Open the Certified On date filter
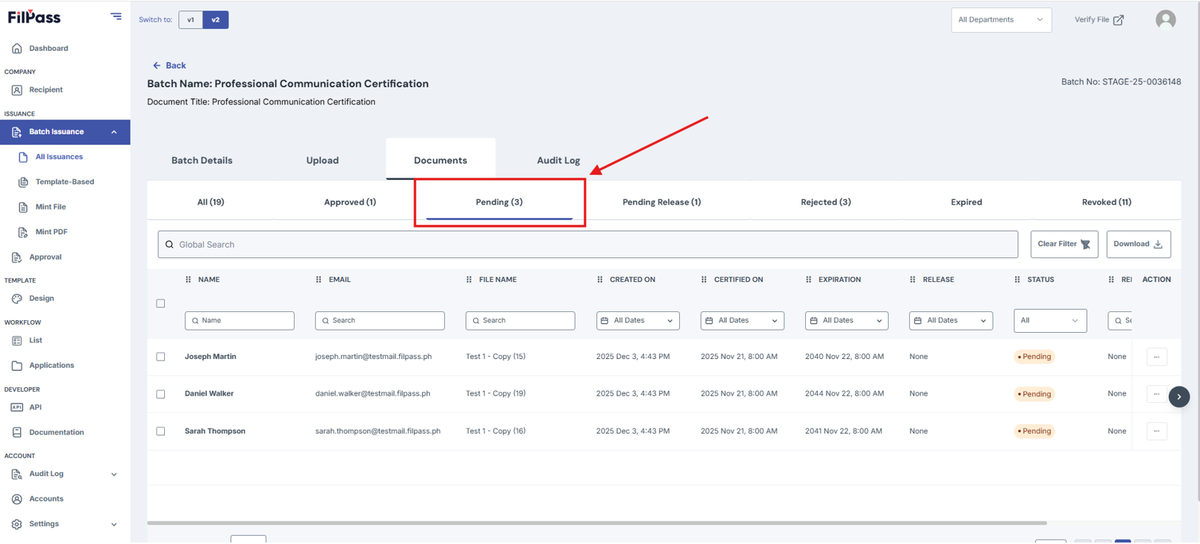The image size is (1200, 544). (743, 321)
